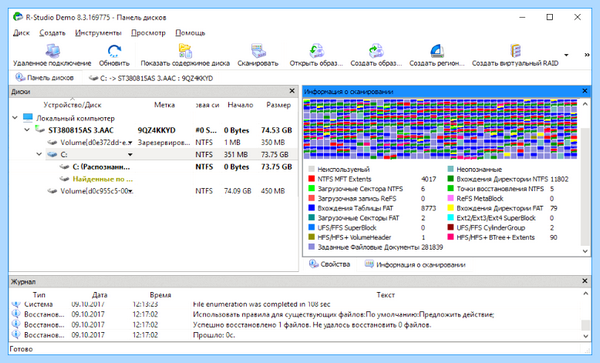The height and width of the screenshot is (363, 600).
Task: Click the scan map colored block area
Action: point(440,129)
